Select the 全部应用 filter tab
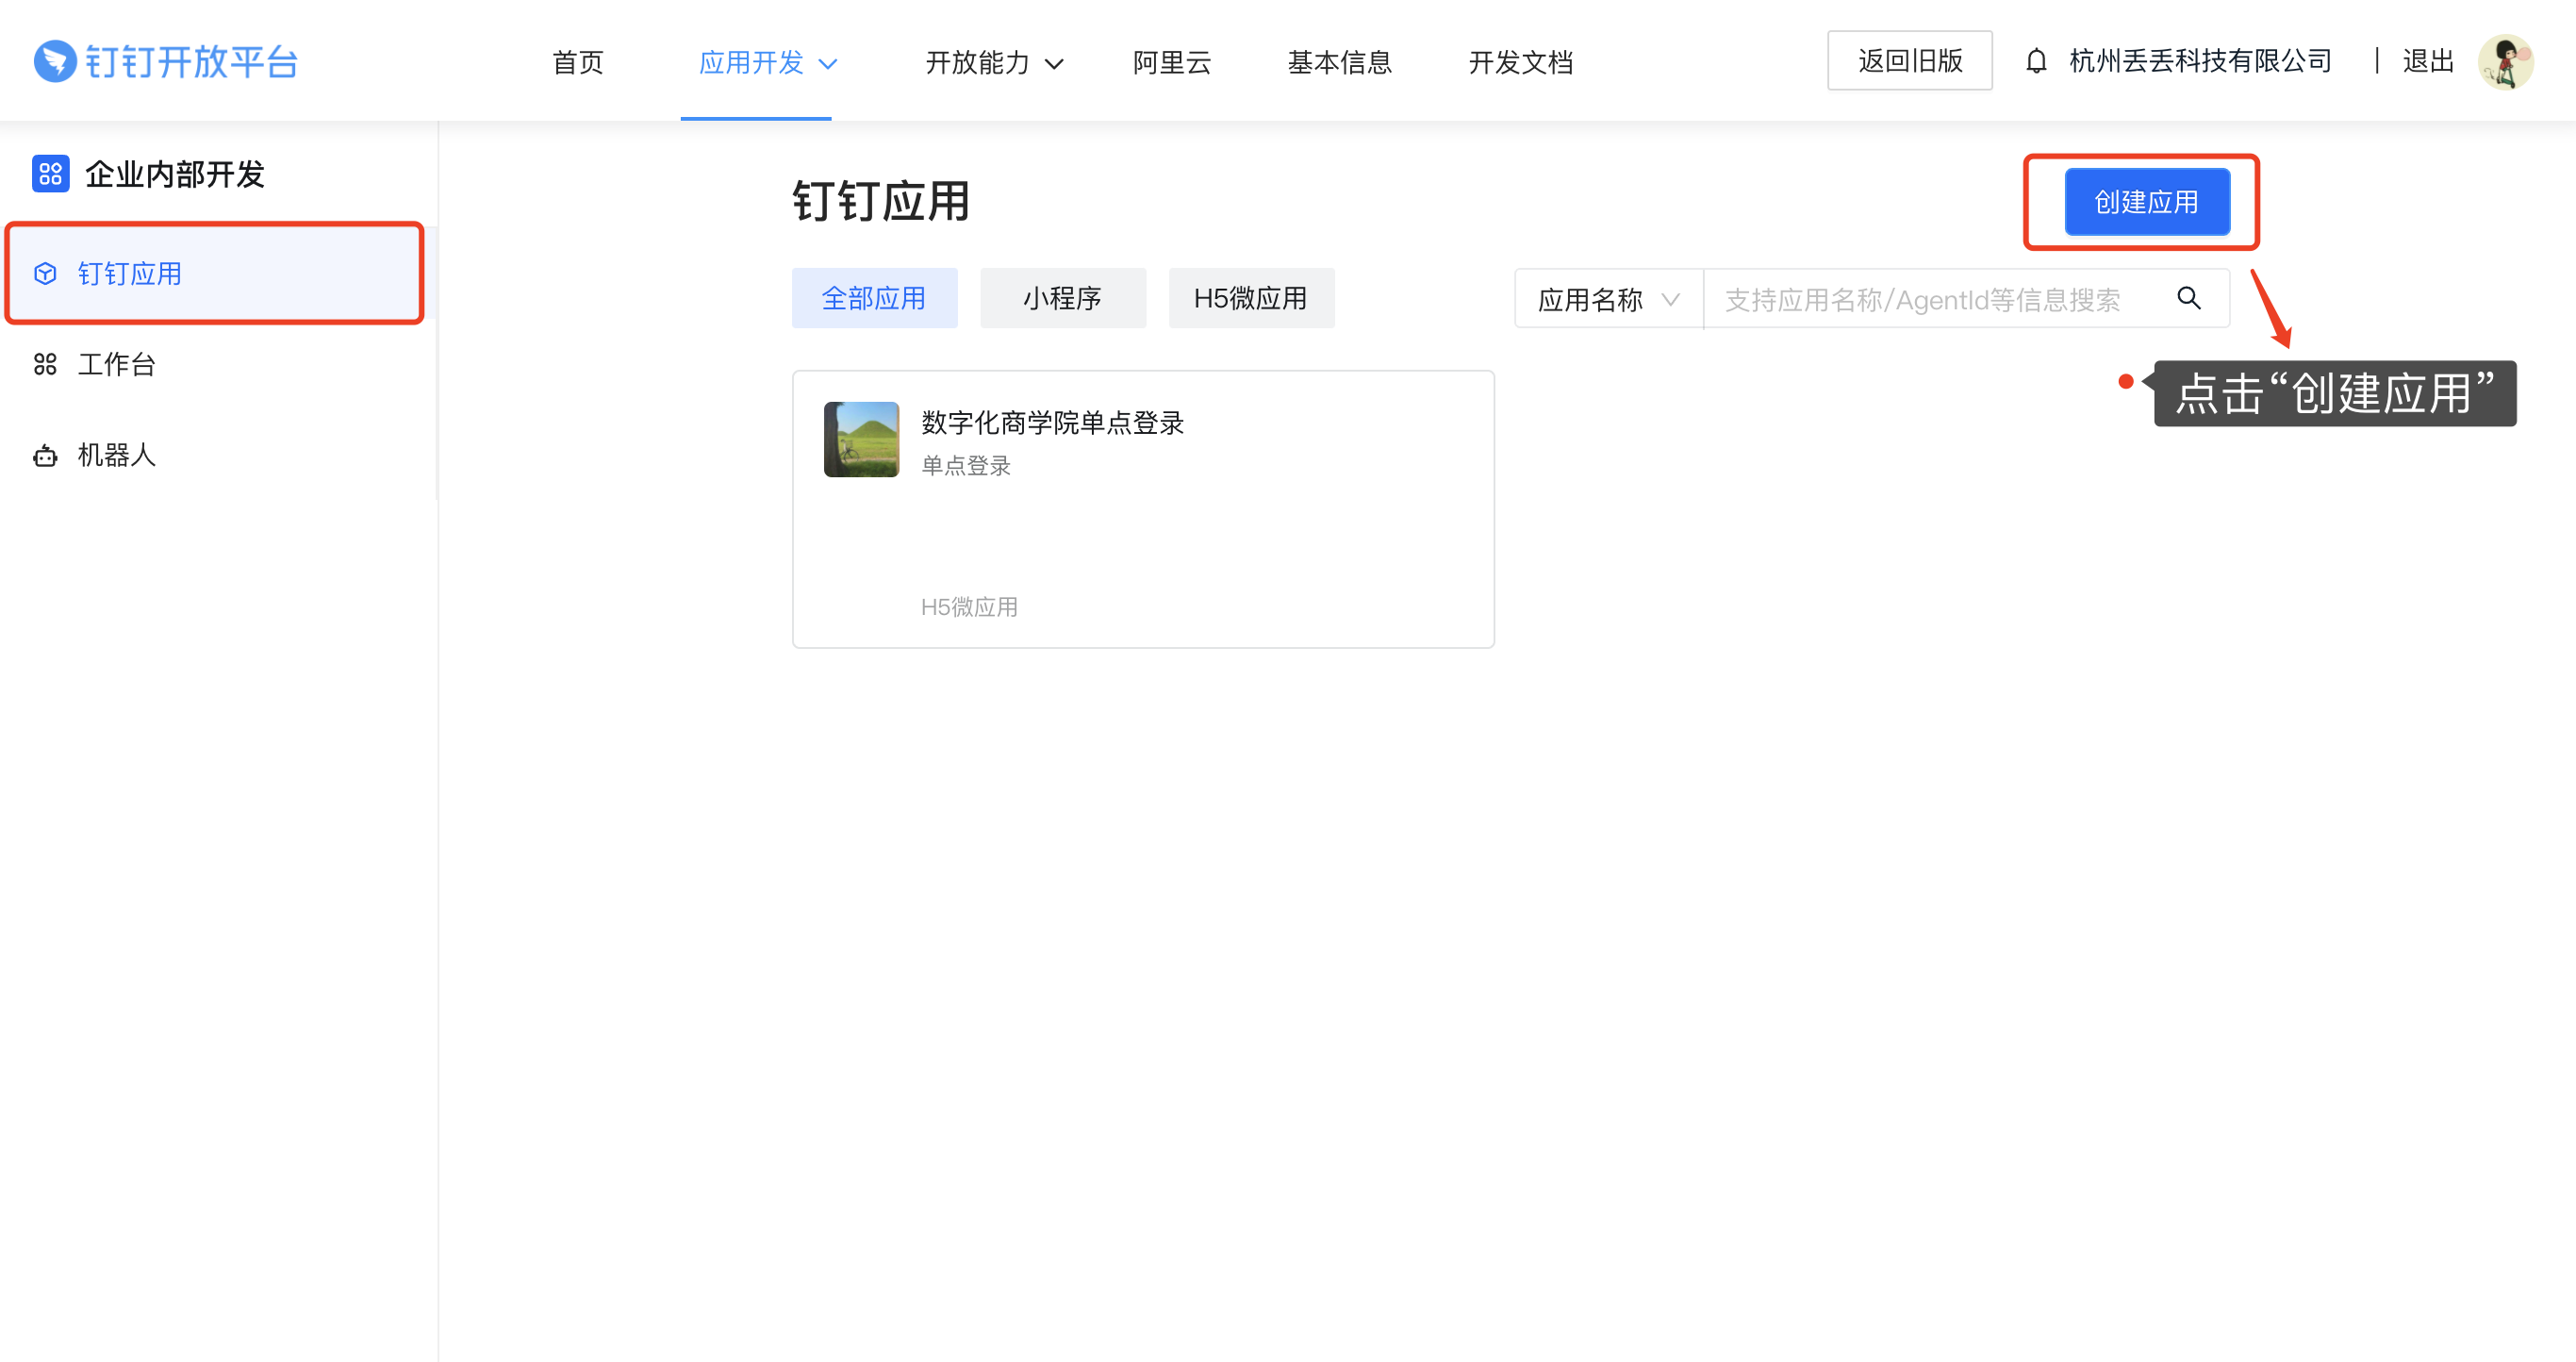 [874, 298]
